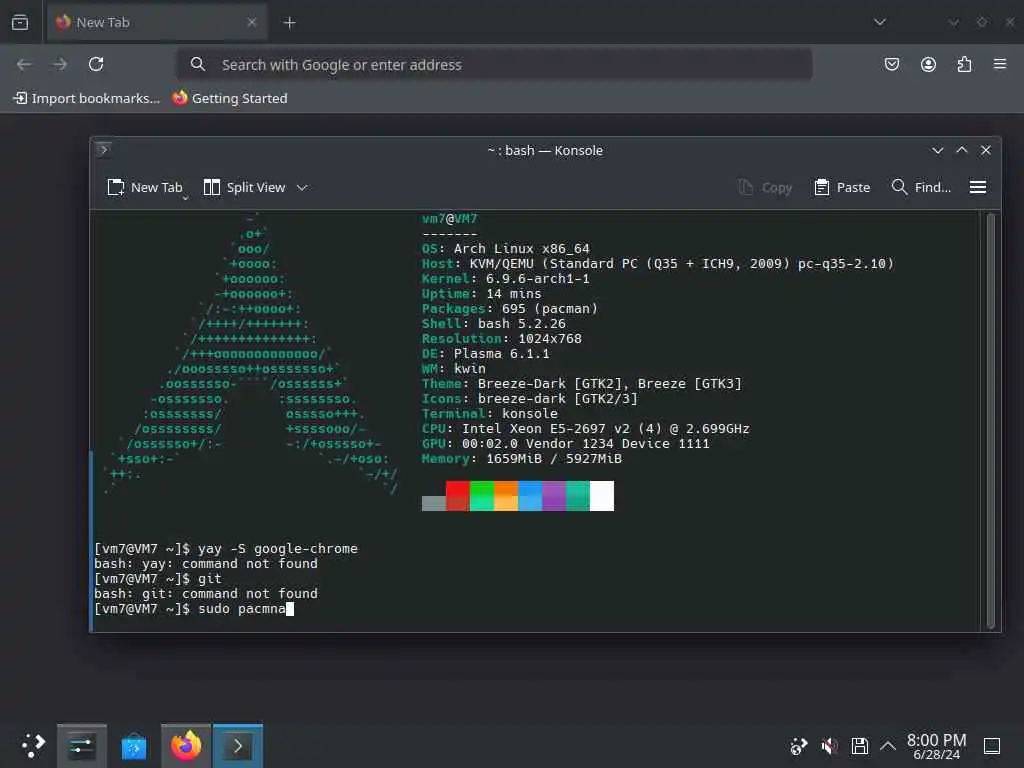Click the red color block in neofetch output

tap(458, 496)
